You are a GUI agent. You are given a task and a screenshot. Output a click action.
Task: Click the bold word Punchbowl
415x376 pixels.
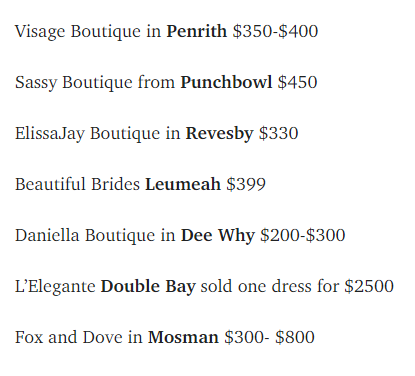226,82
